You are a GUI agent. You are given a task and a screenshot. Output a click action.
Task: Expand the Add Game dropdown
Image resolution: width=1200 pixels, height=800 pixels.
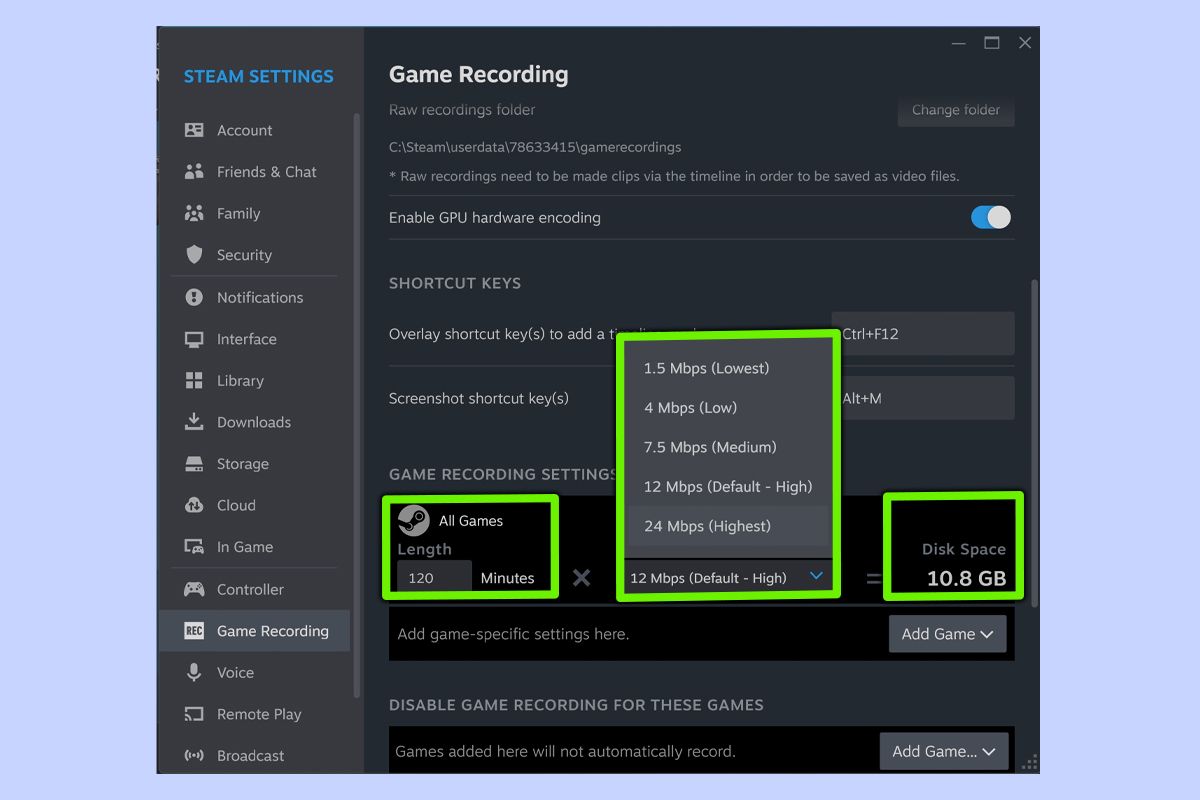click(946, 633)
